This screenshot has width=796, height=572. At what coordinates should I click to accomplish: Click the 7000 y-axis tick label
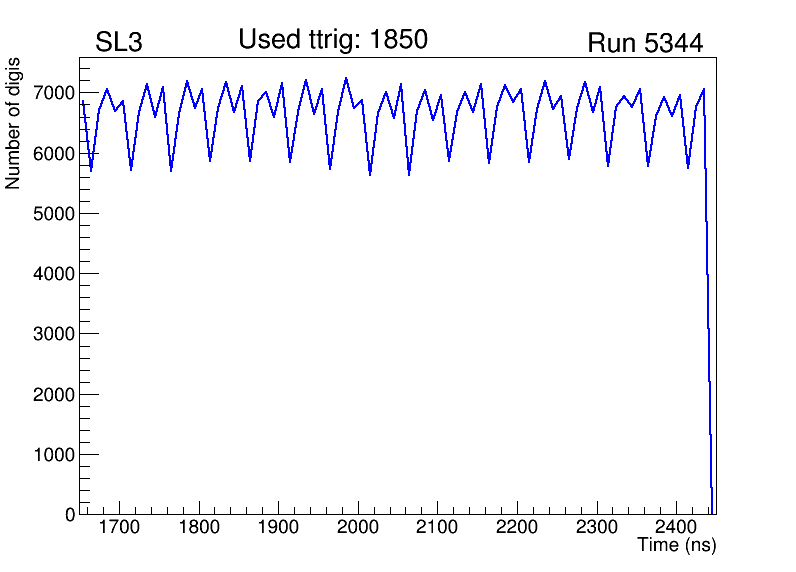pyautogui.click(x=56, y=93)
